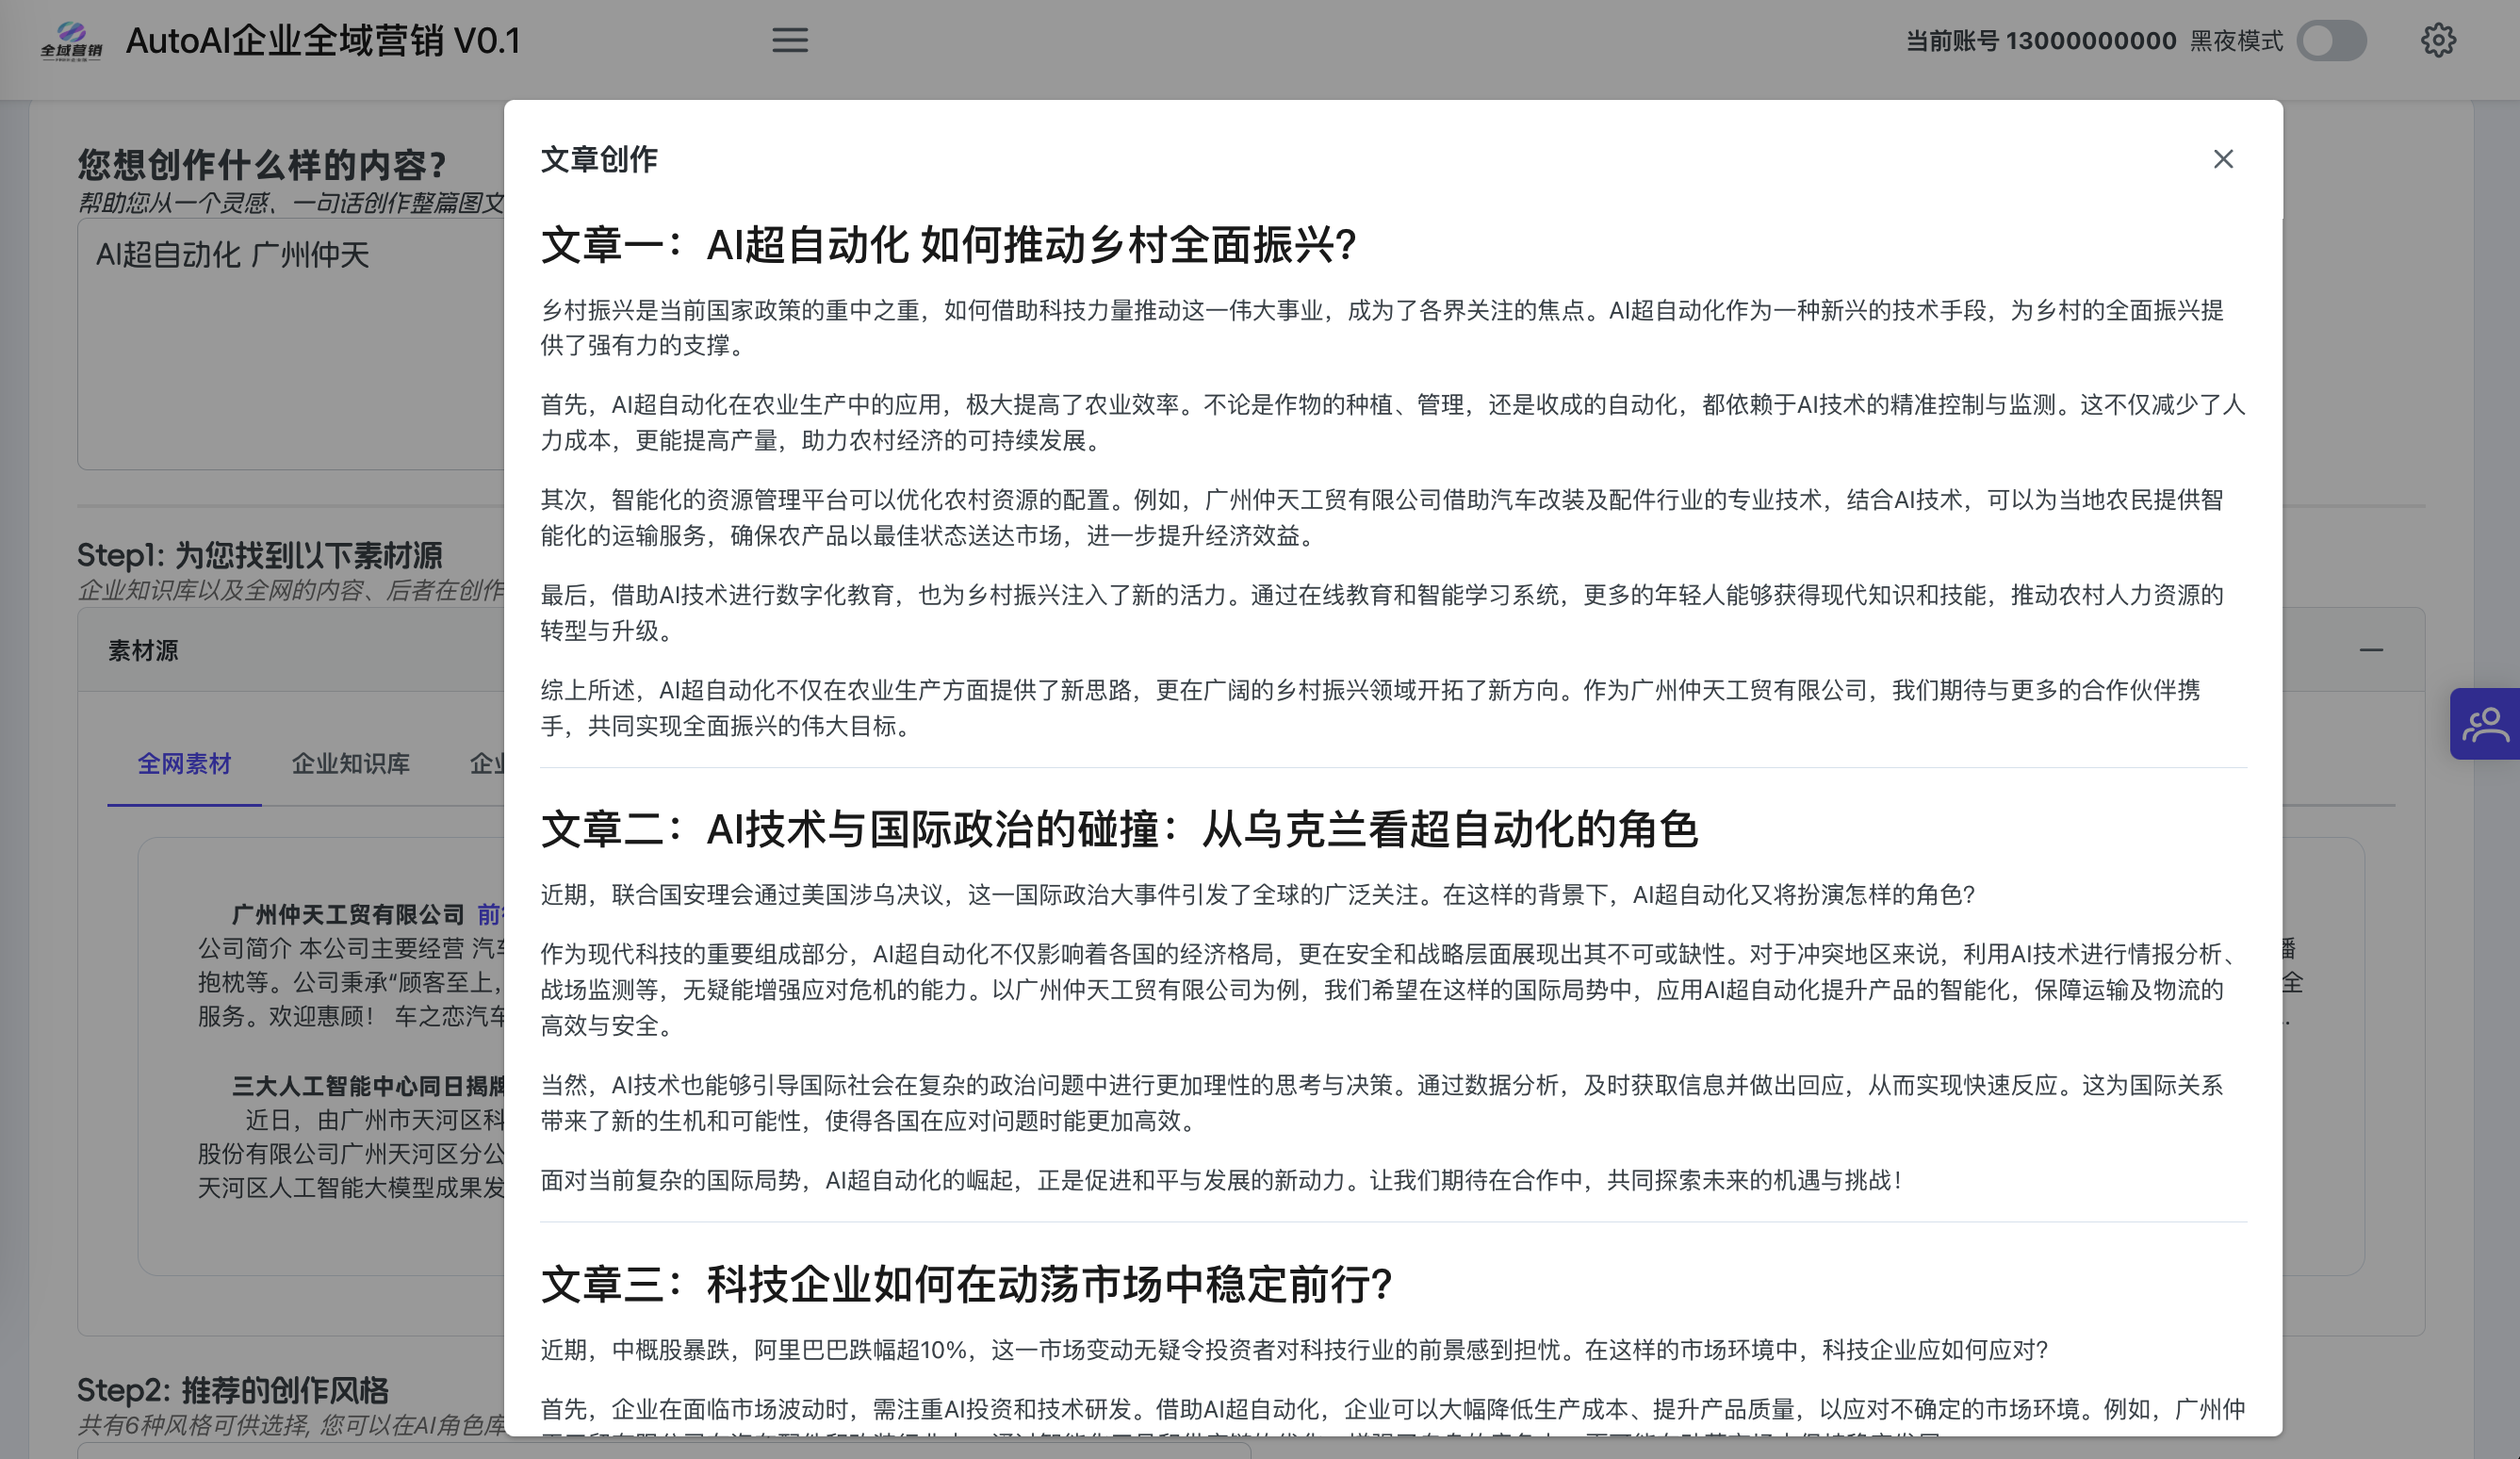2520x1459 pixels.
Task: Toggle the 黑夜模式 dark mode switch
Action: click(2331, 41)
